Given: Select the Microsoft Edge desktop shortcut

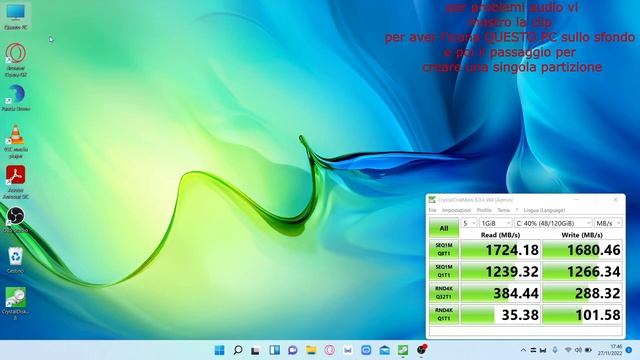Looking at the screenshot, I should [16, 98].
